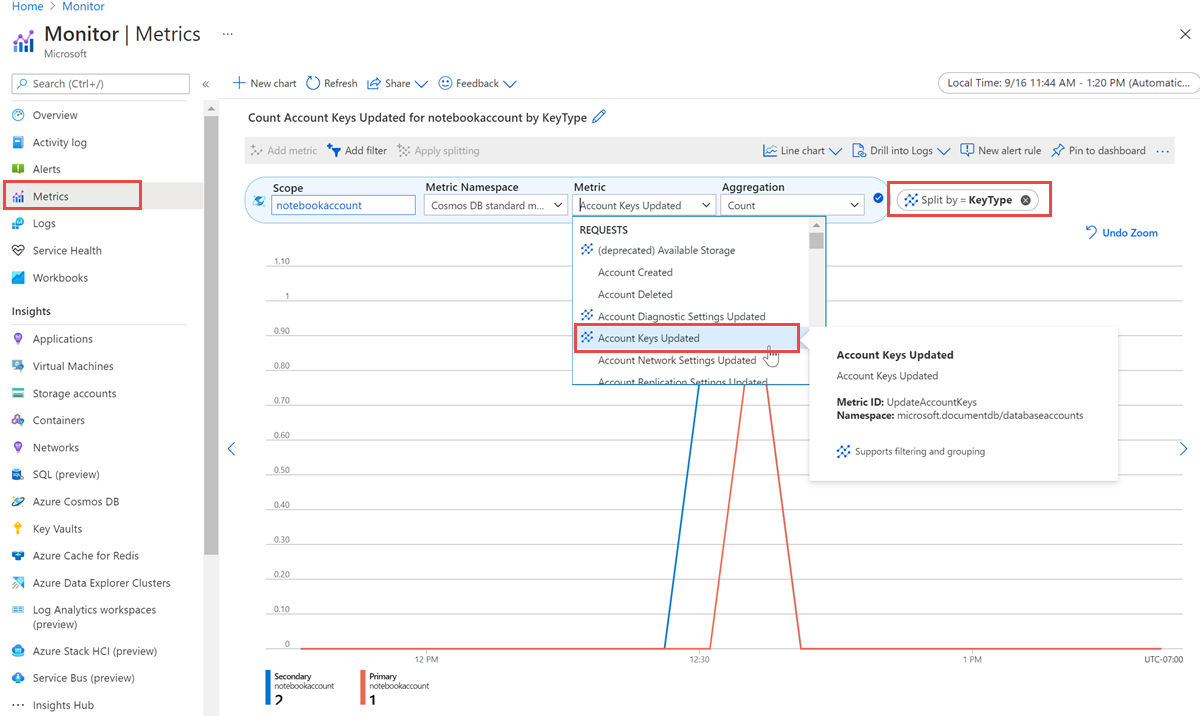Open Log Analytics workspaces (preview)
The width and height of the screenshot is (1200, 716).
94,616
